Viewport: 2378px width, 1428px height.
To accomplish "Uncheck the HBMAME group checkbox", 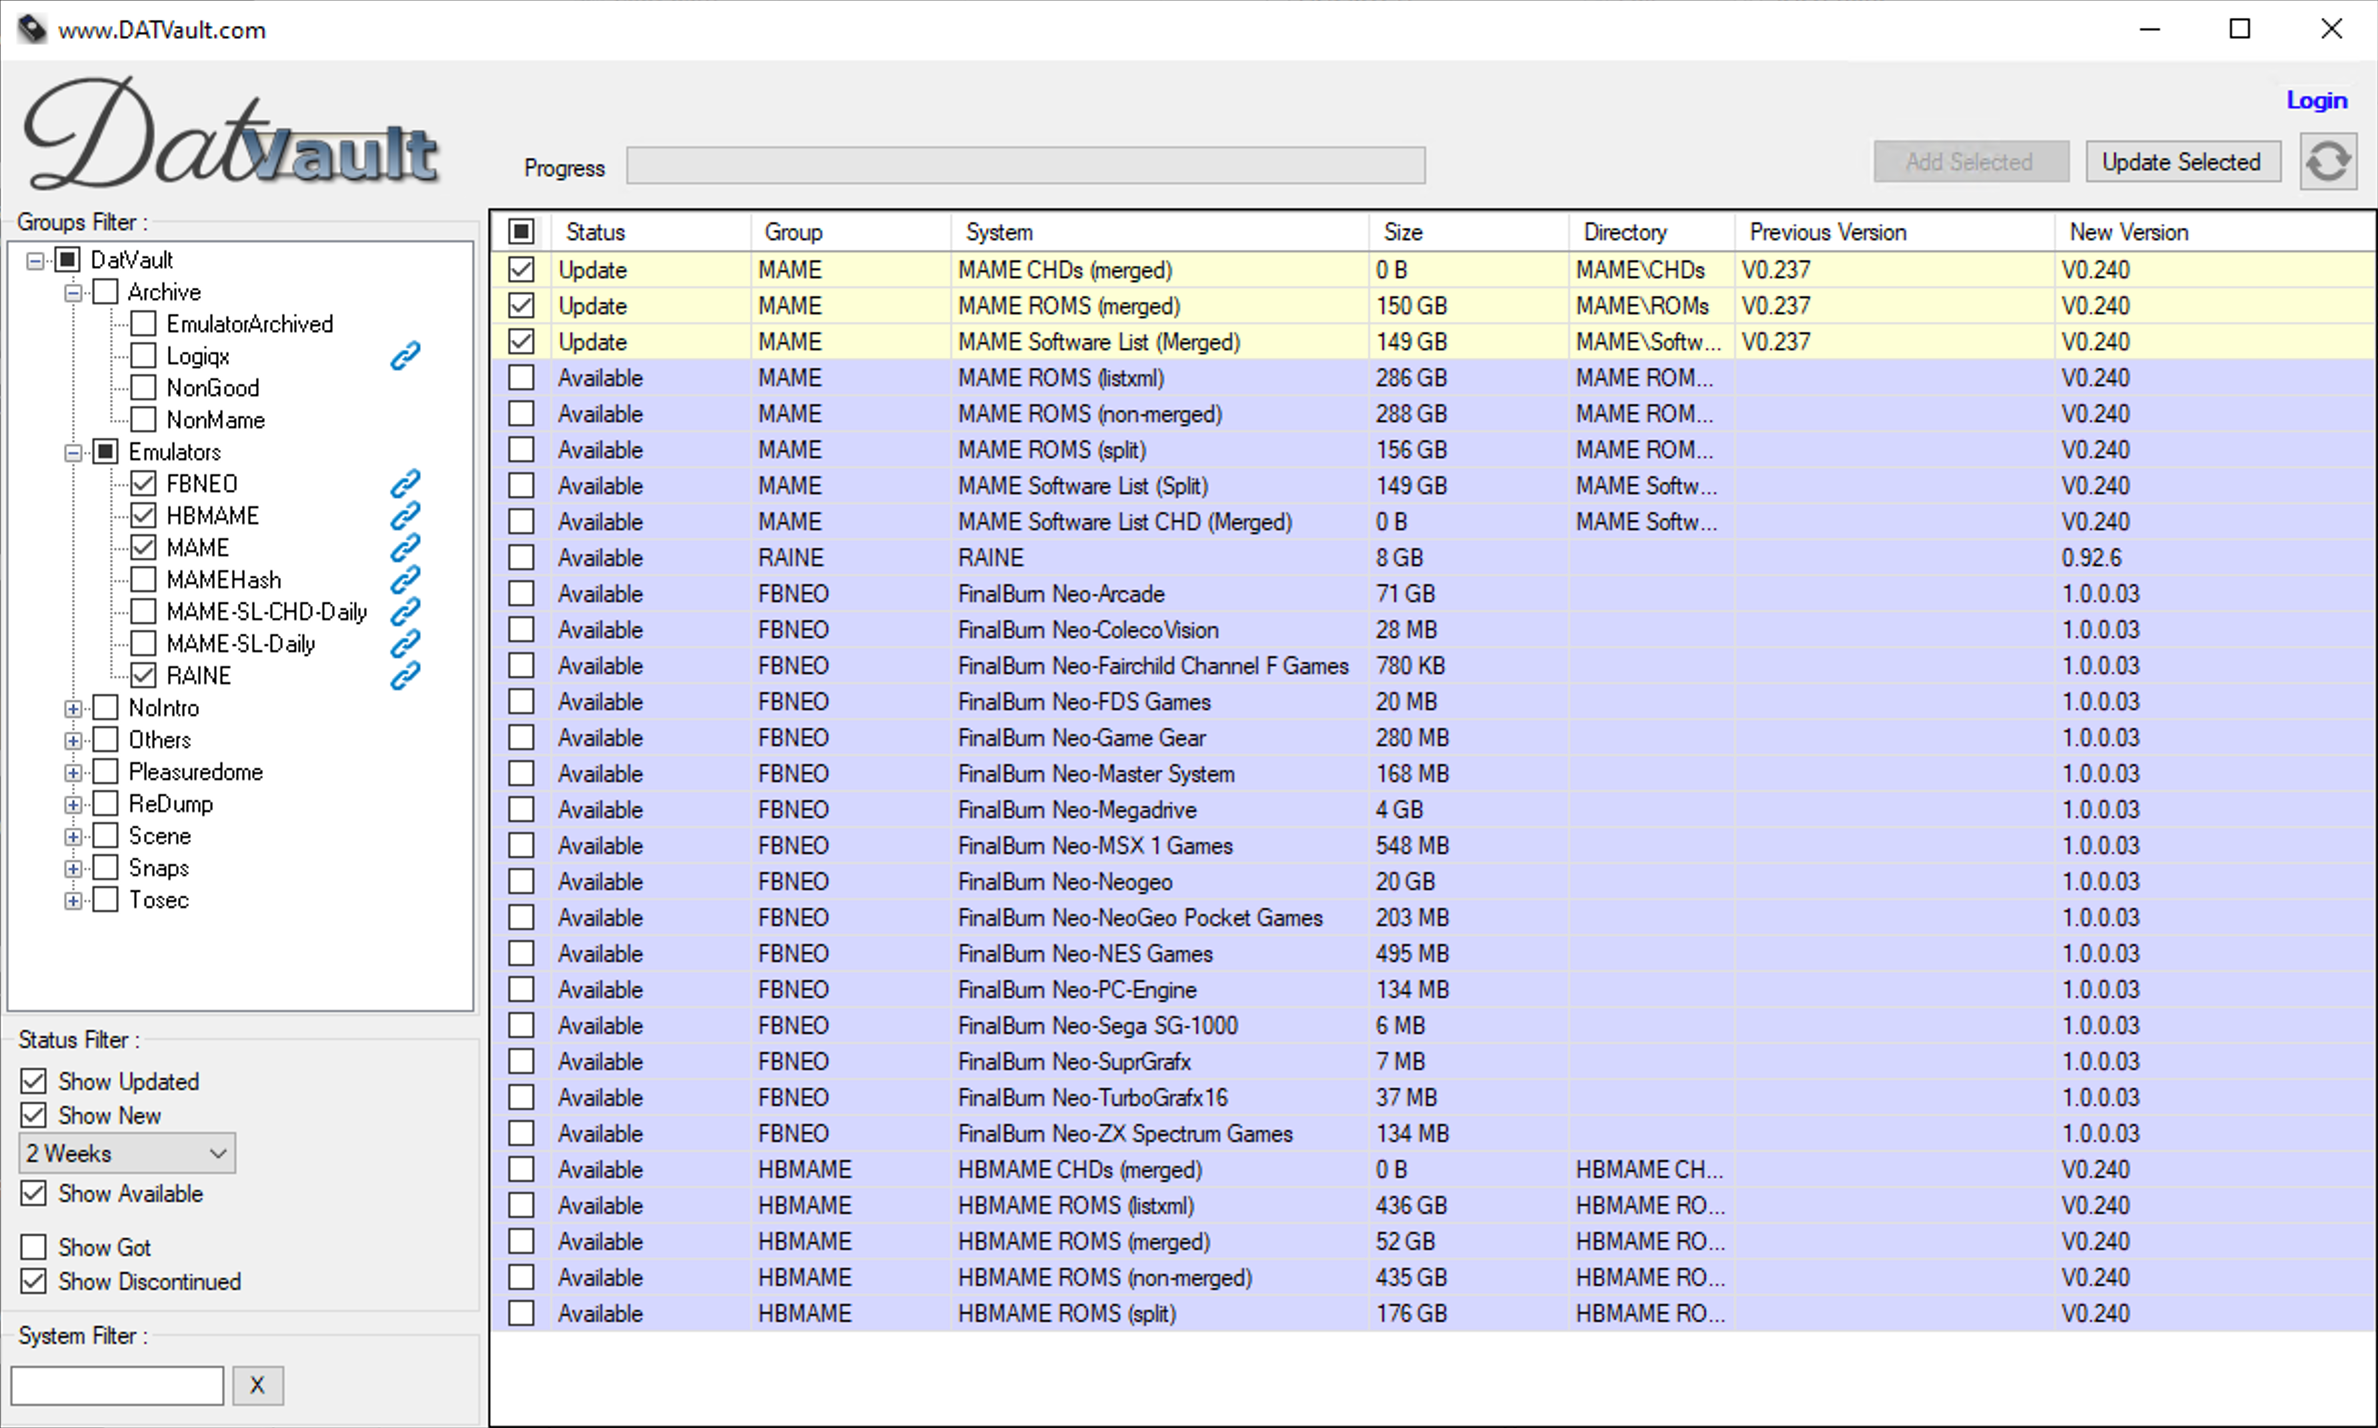I will (x=144, y=516).
